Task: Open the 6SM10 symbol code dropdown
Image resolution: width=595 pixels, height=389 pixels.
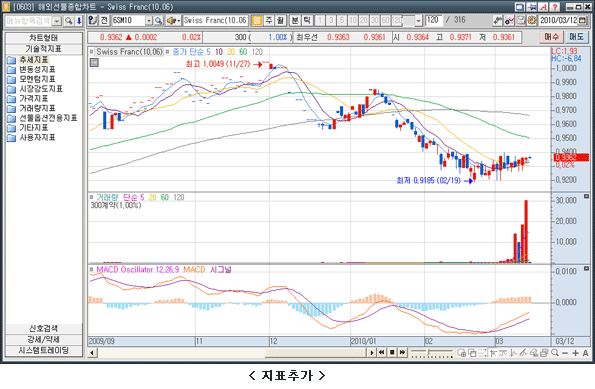Action: point(148,20)
